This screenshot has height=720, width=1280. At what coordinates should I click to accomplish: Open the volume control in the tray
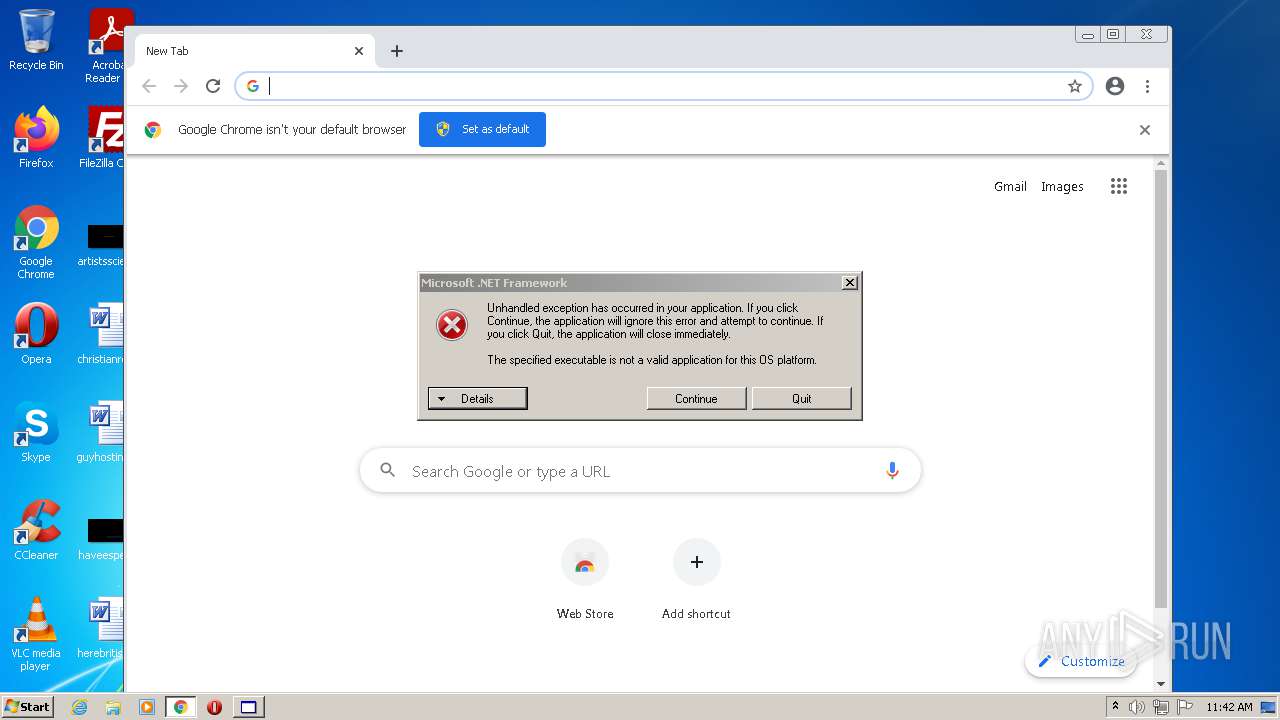tap(1137, 707)
